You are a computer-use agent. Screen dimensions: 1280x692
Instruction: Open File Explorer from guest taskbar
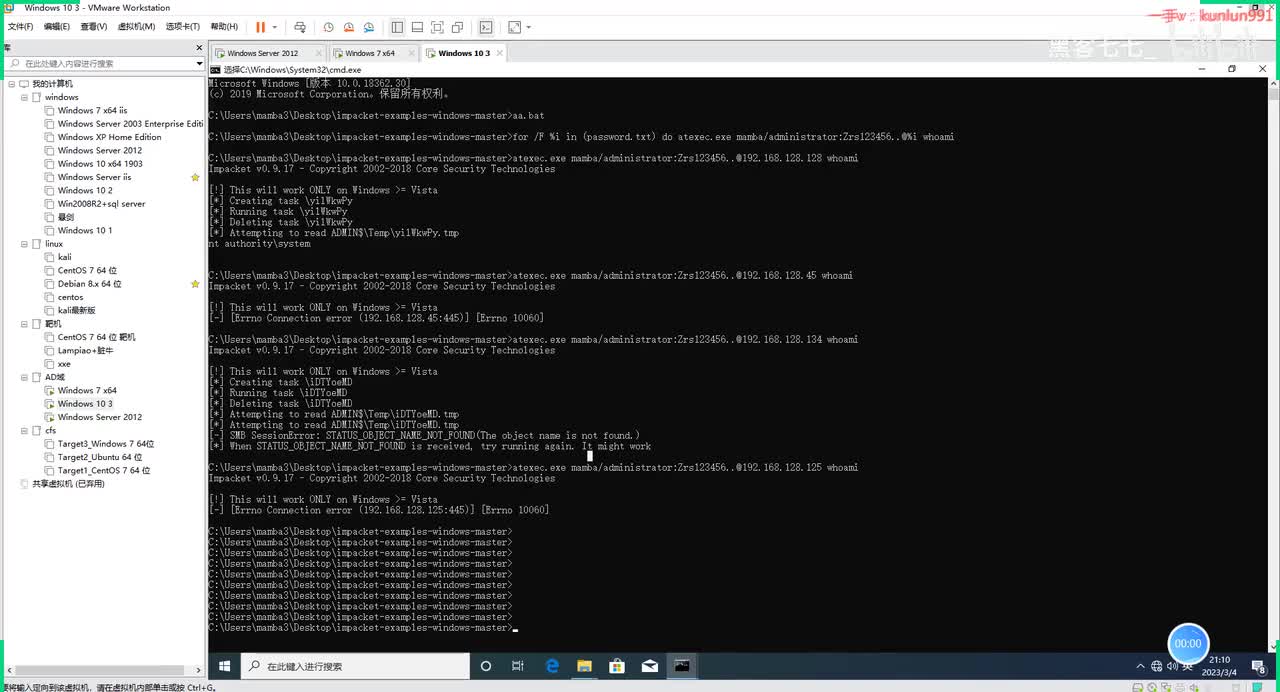(x=584, y=666)
